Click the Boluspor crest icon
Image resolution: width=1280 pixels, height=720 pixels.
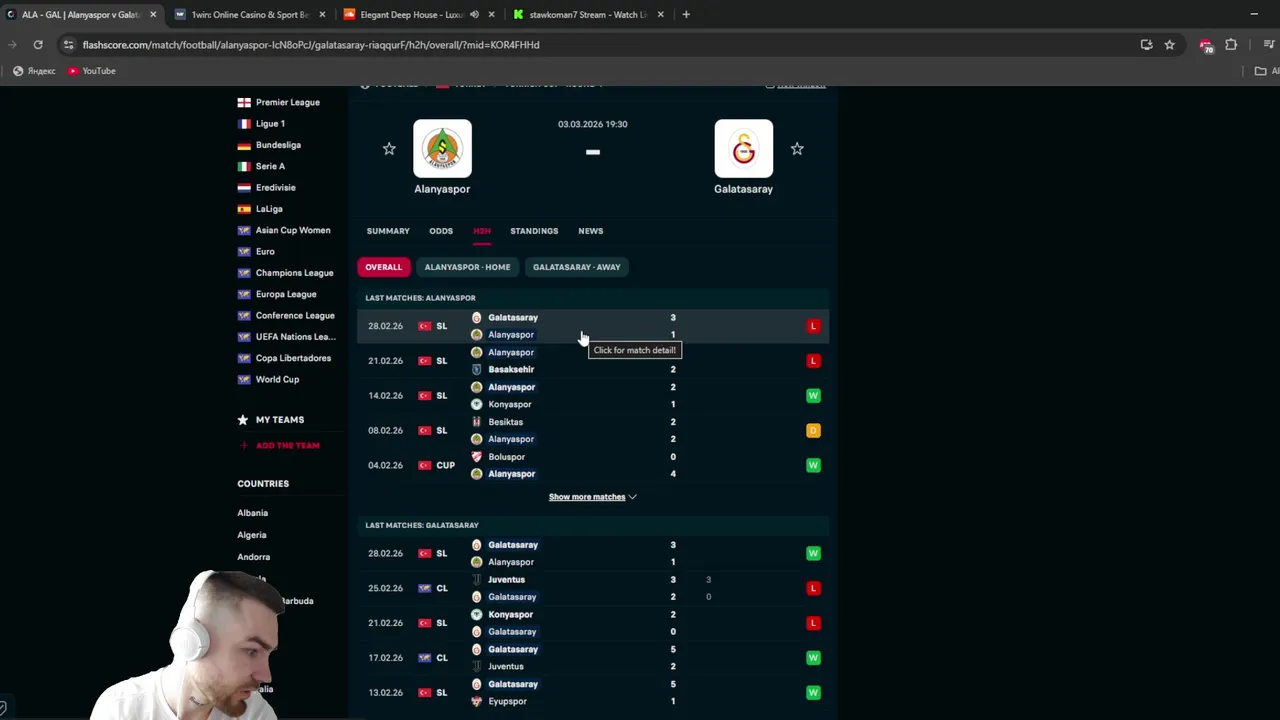pos(477,457)
